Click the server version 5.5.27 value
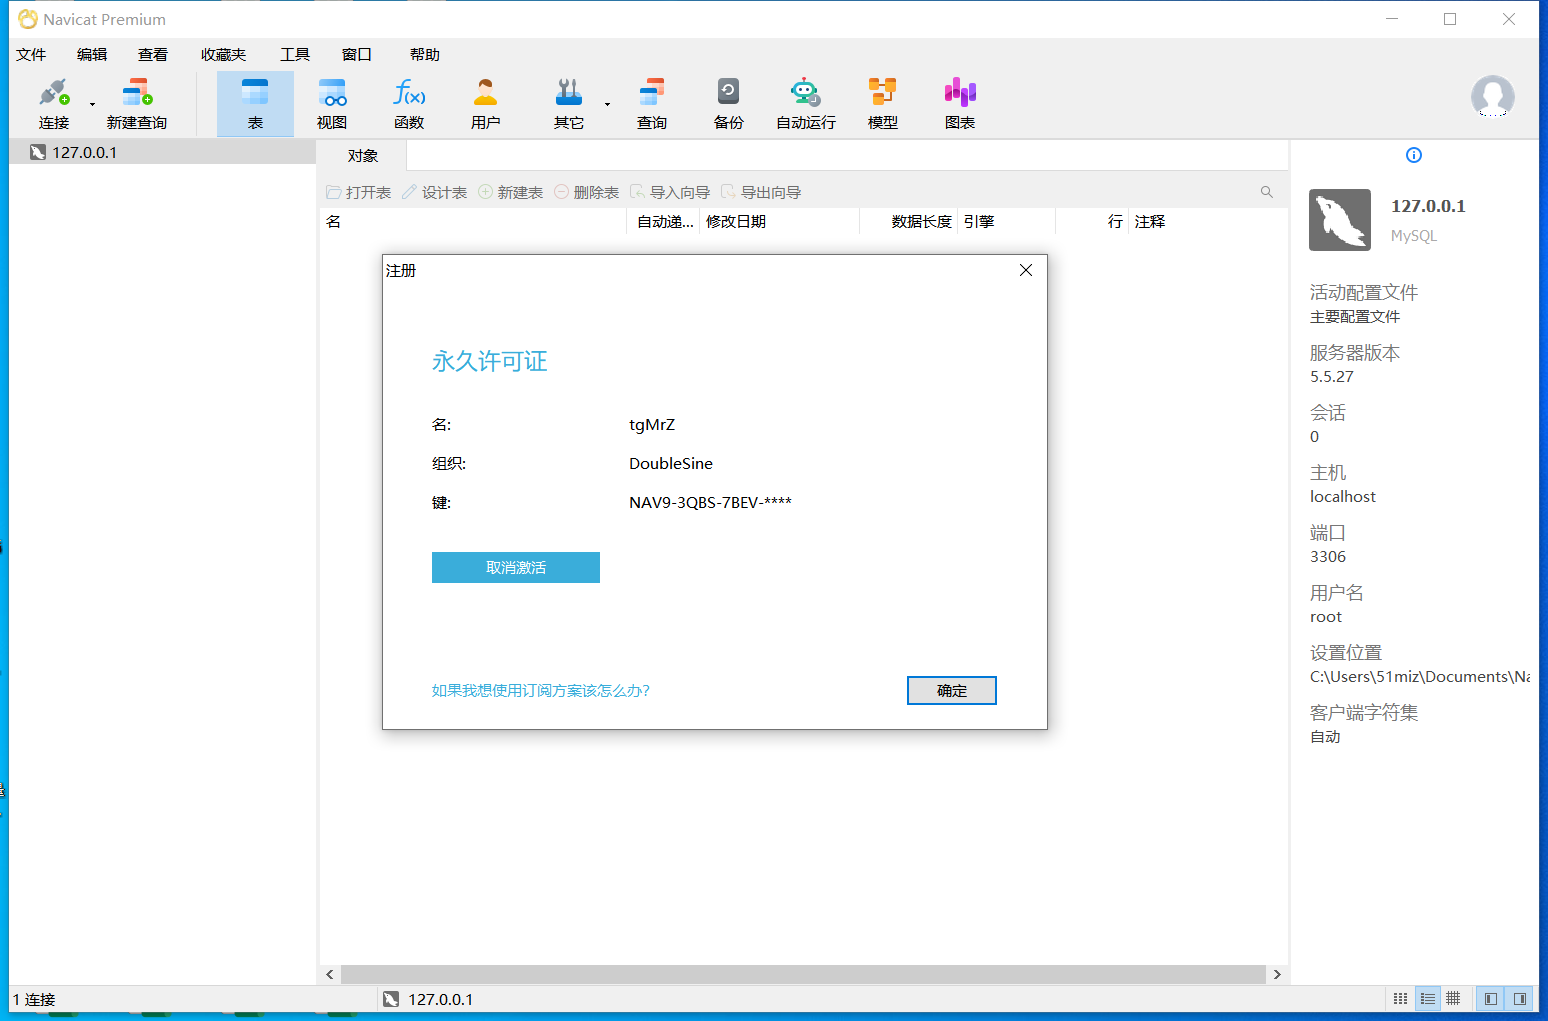The height and width of the screenshot is (1021, 1548). pyautogui.click(x=1332, y=377)
